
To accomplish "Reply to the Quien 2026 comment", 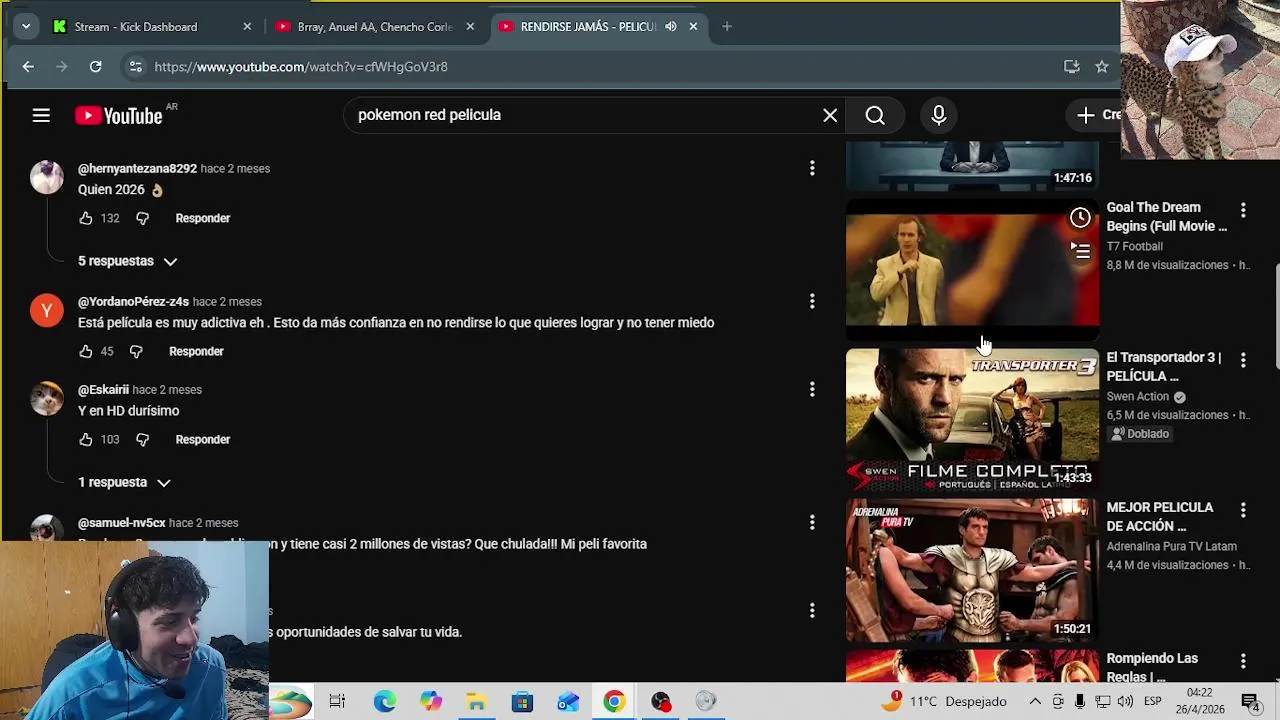I will coord(203,218).
